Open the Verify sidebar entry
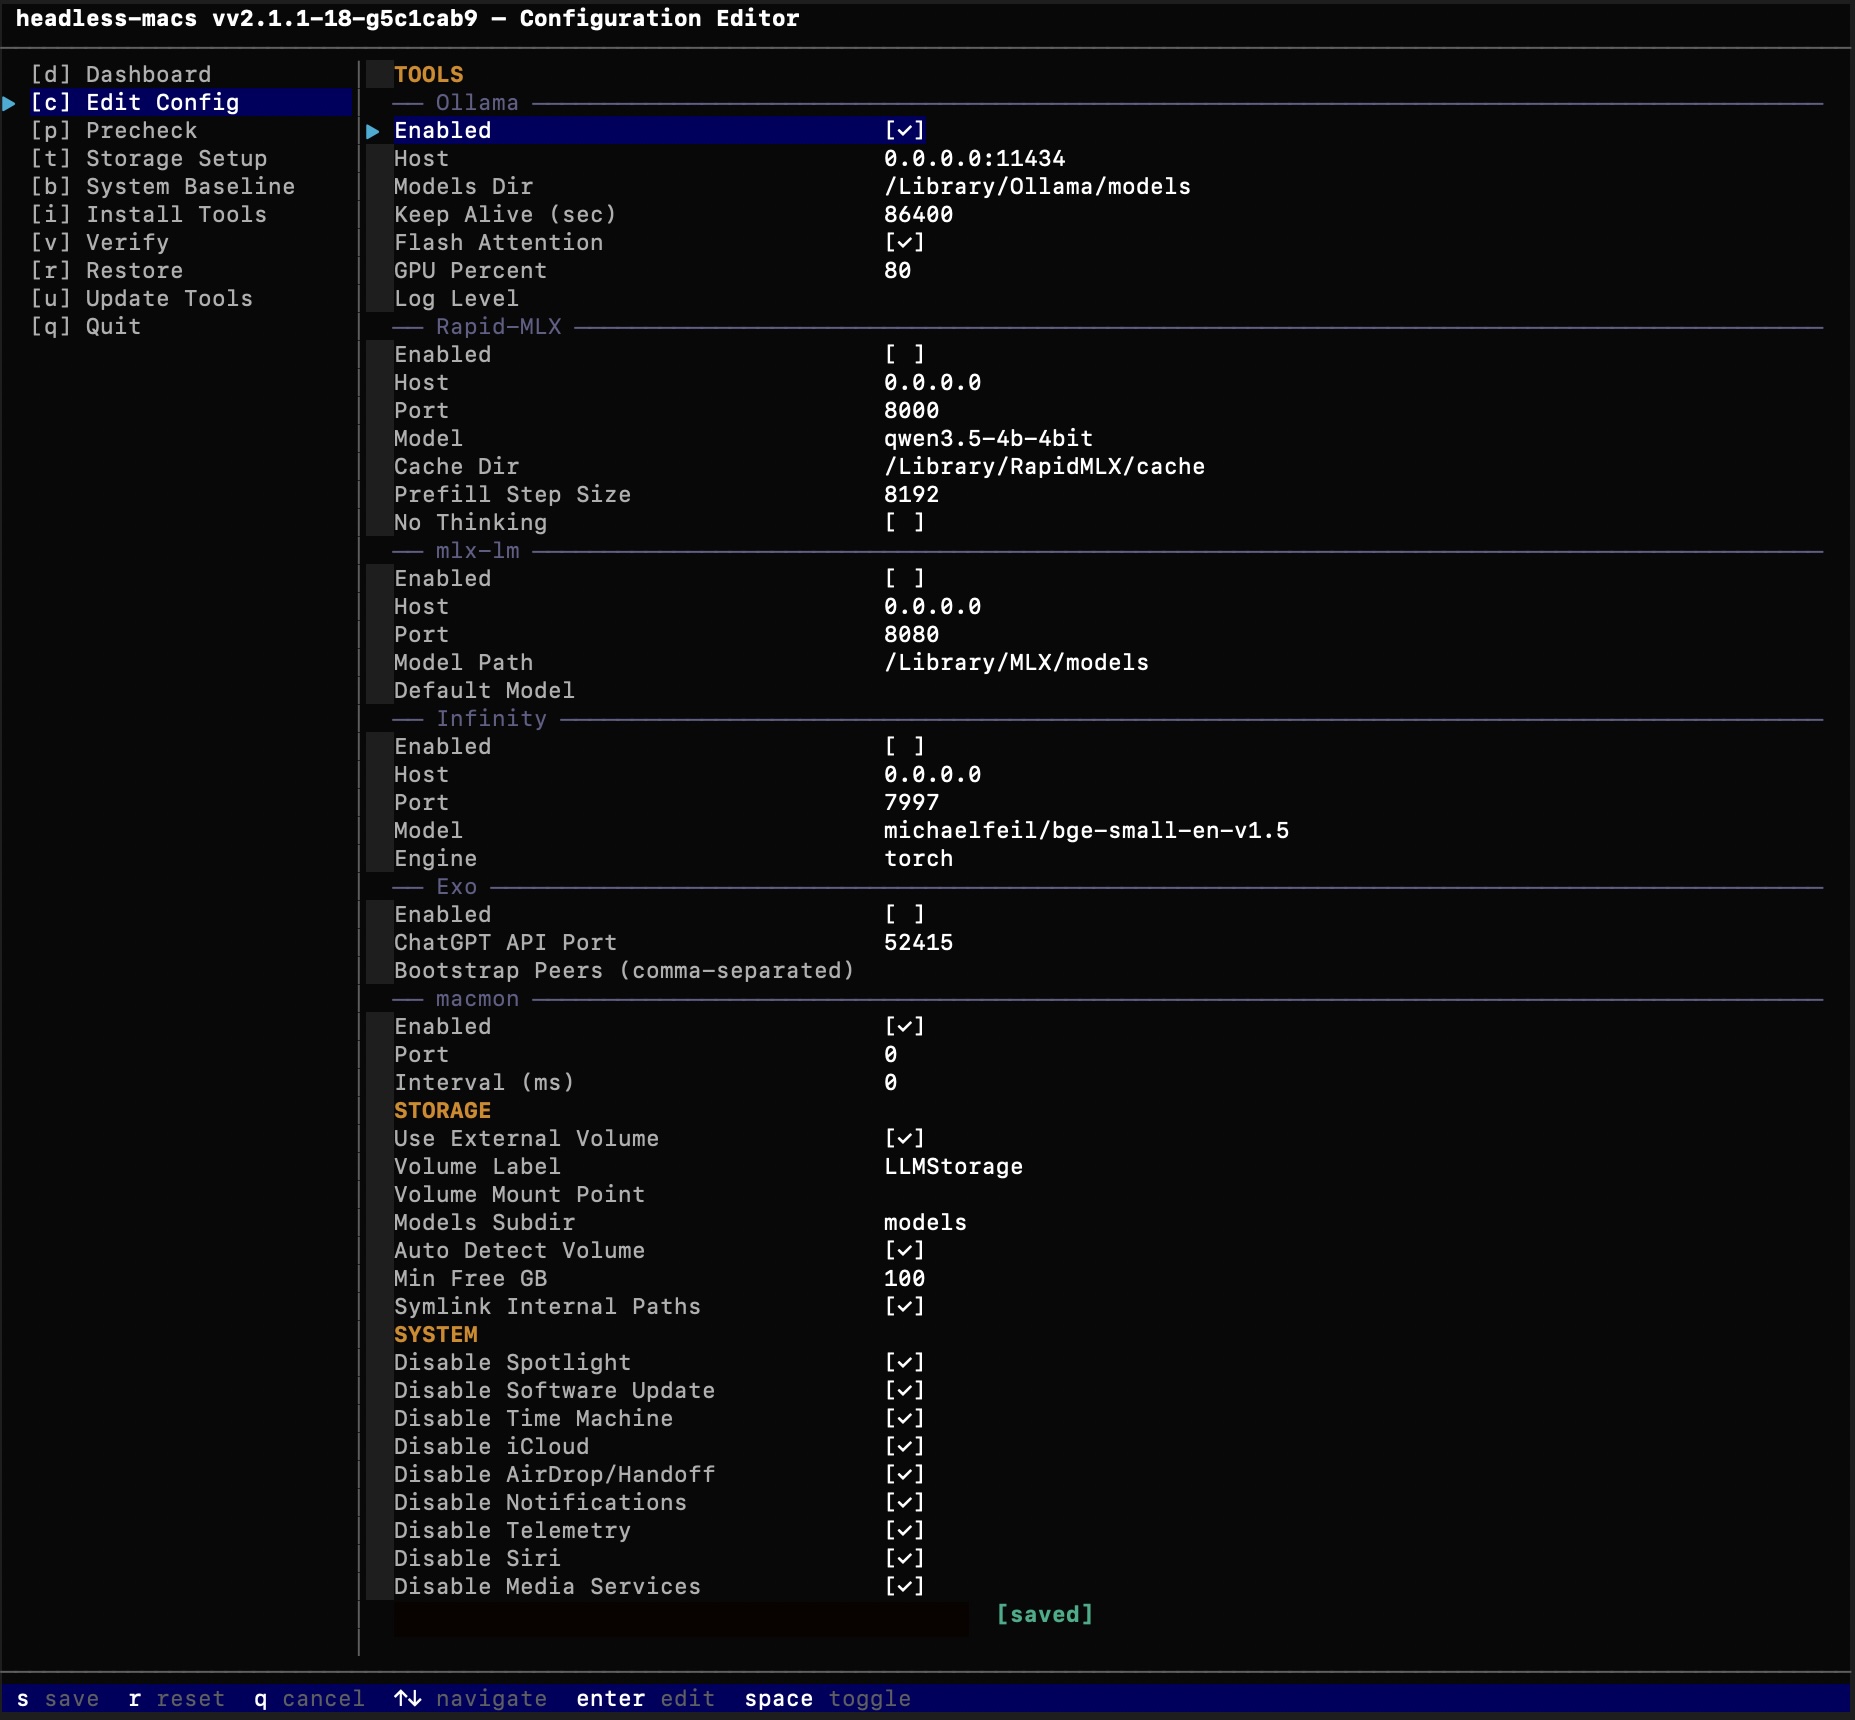The height and width of the screenshot is (1720, 1855). point(100,242)
